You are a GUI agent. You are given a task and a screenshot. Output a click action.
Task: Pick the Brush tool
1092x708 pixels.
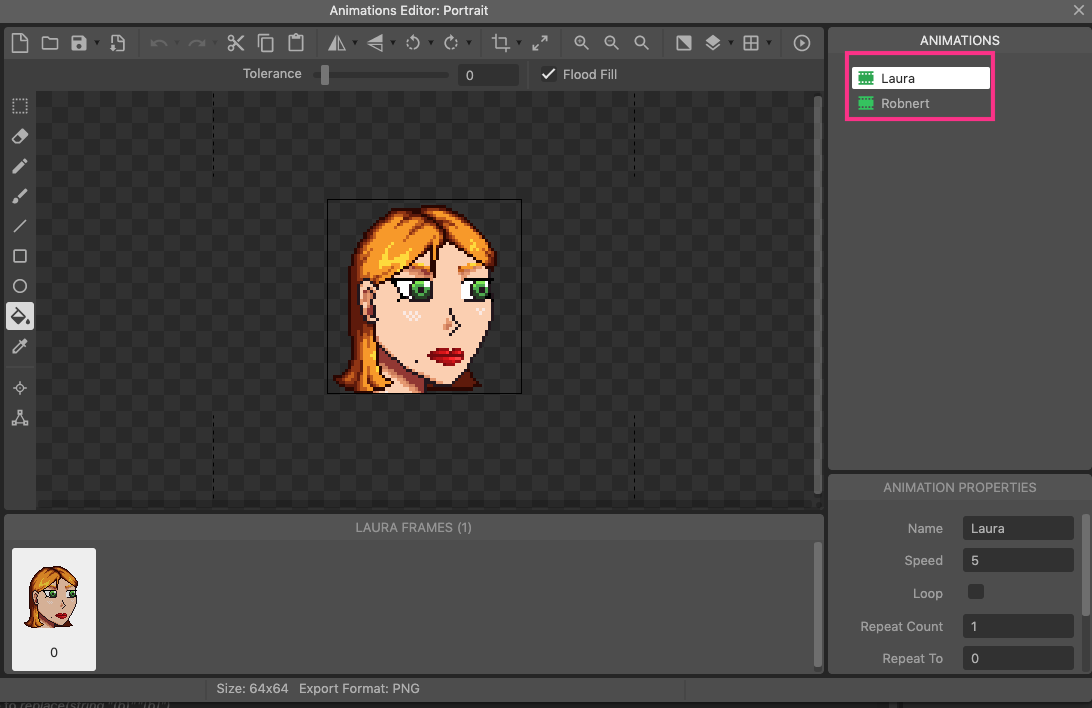pyautogui.click(x=19, y=196)
